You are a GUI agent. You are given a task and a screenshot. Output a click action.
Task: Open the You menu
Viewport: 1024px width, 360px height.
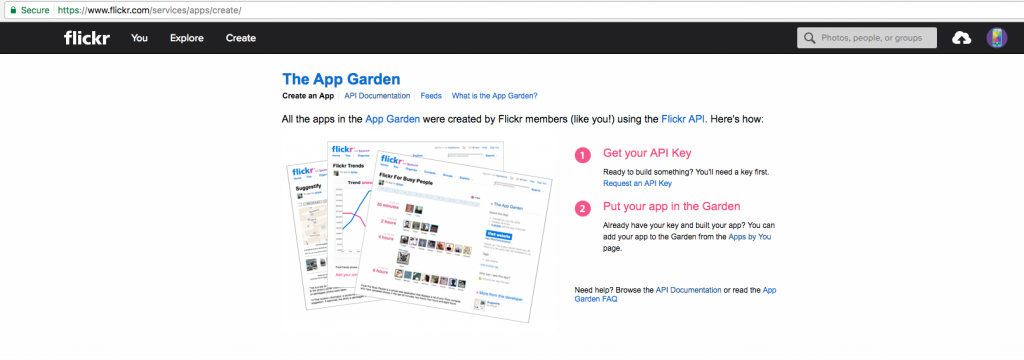point(139,38)
